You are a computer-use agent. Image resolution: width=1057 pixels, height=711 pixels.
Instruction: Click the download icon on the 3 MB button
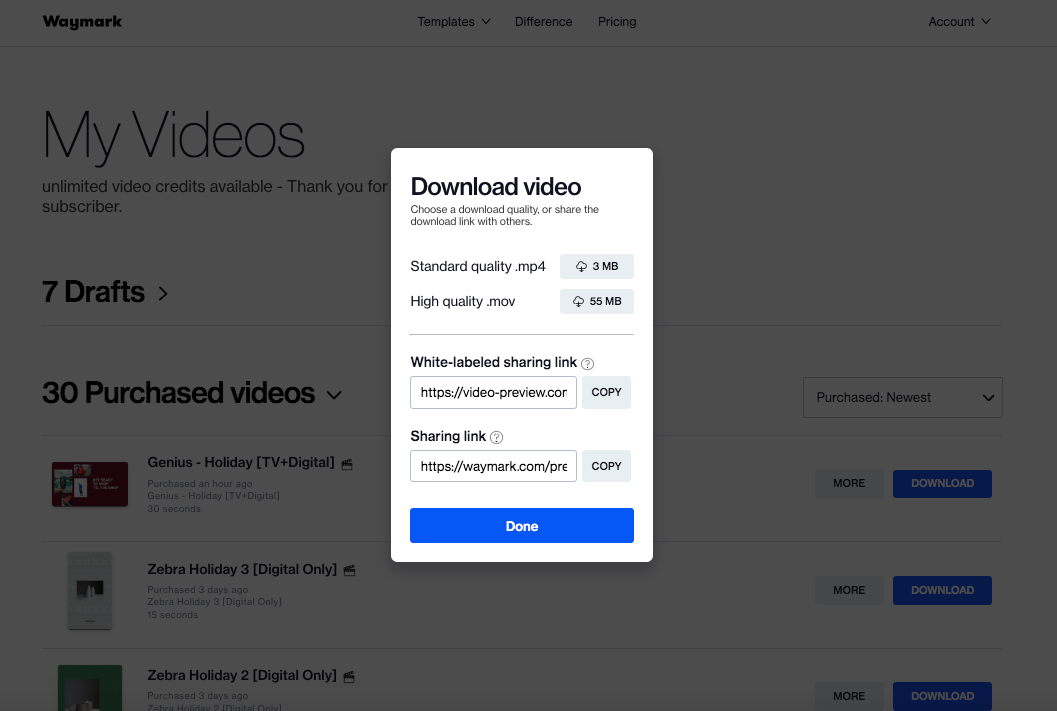581,266
